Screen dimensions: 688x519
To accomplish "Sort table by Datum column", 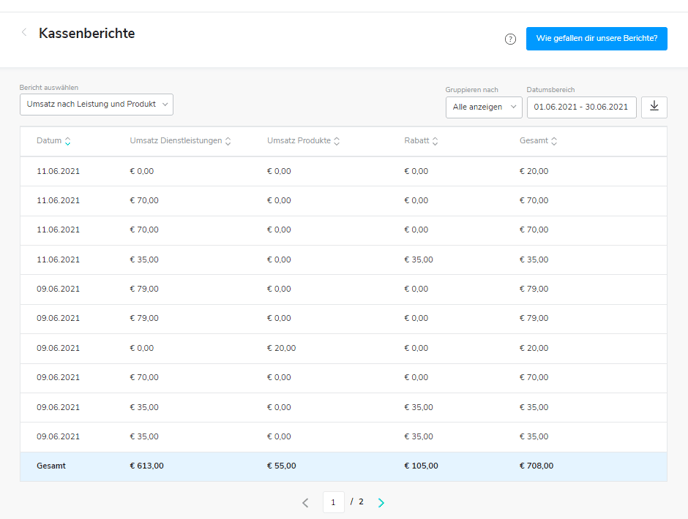I will point(68,141).
